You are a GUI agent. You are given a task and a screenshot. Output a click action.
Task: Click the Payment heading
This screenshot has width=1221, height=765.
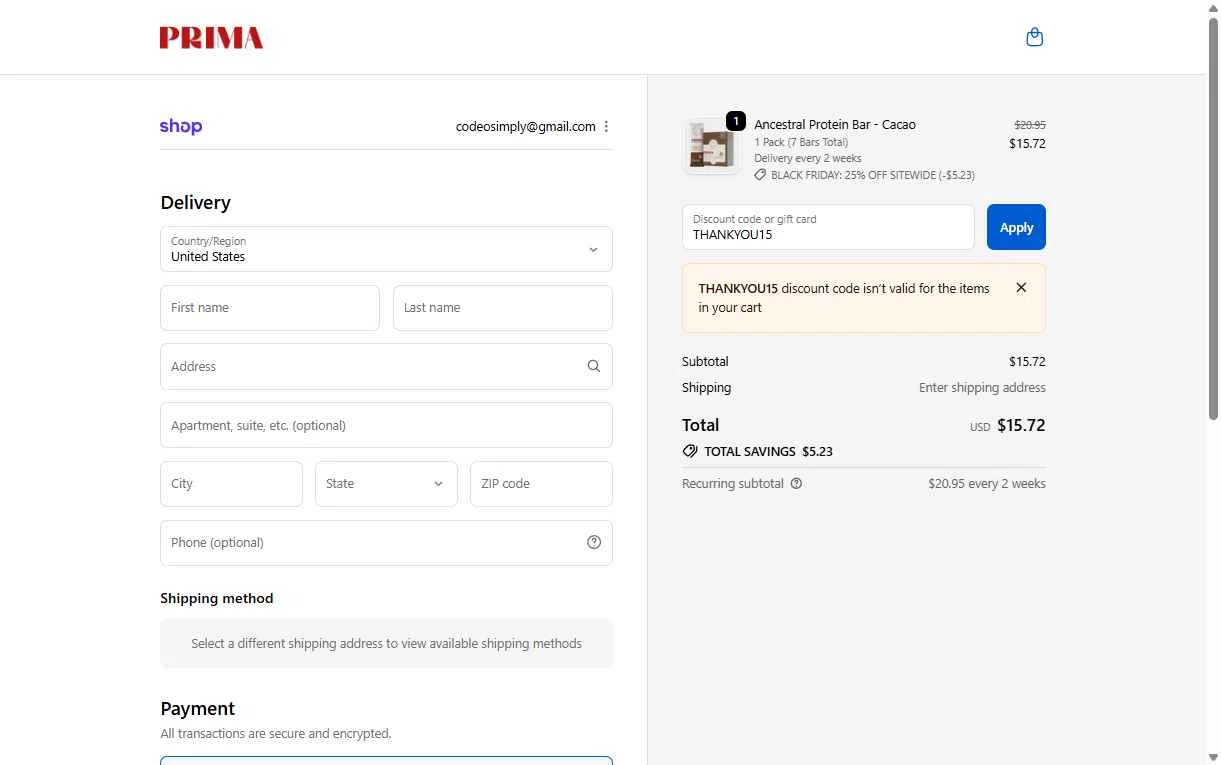coord(198,709)
